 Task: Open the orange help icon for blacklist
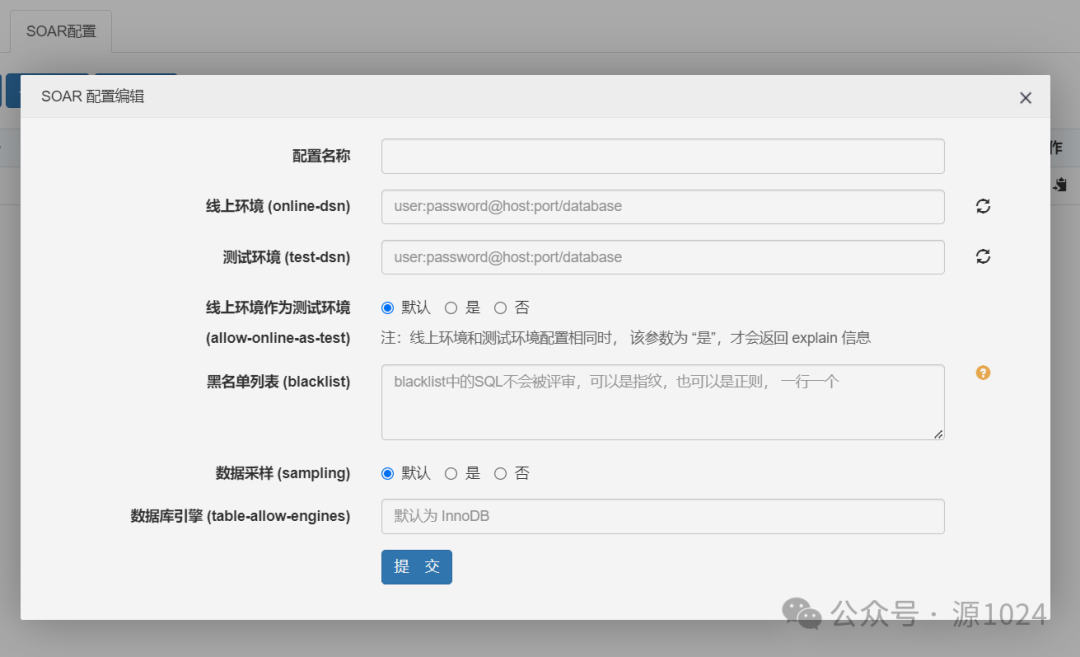pyautogui.click(x=983, y=373)
